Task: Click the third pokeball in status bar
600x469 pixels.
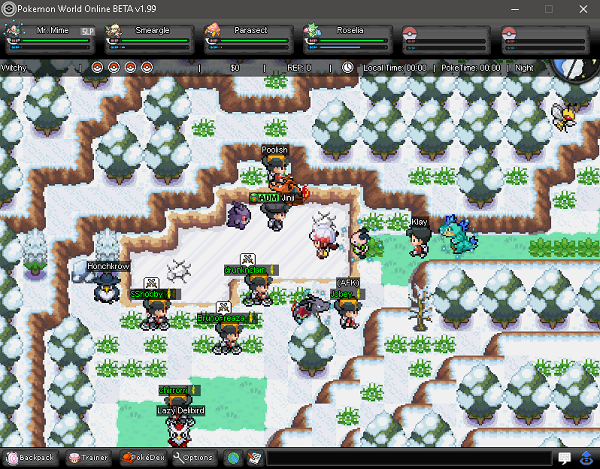Action: 130,68
